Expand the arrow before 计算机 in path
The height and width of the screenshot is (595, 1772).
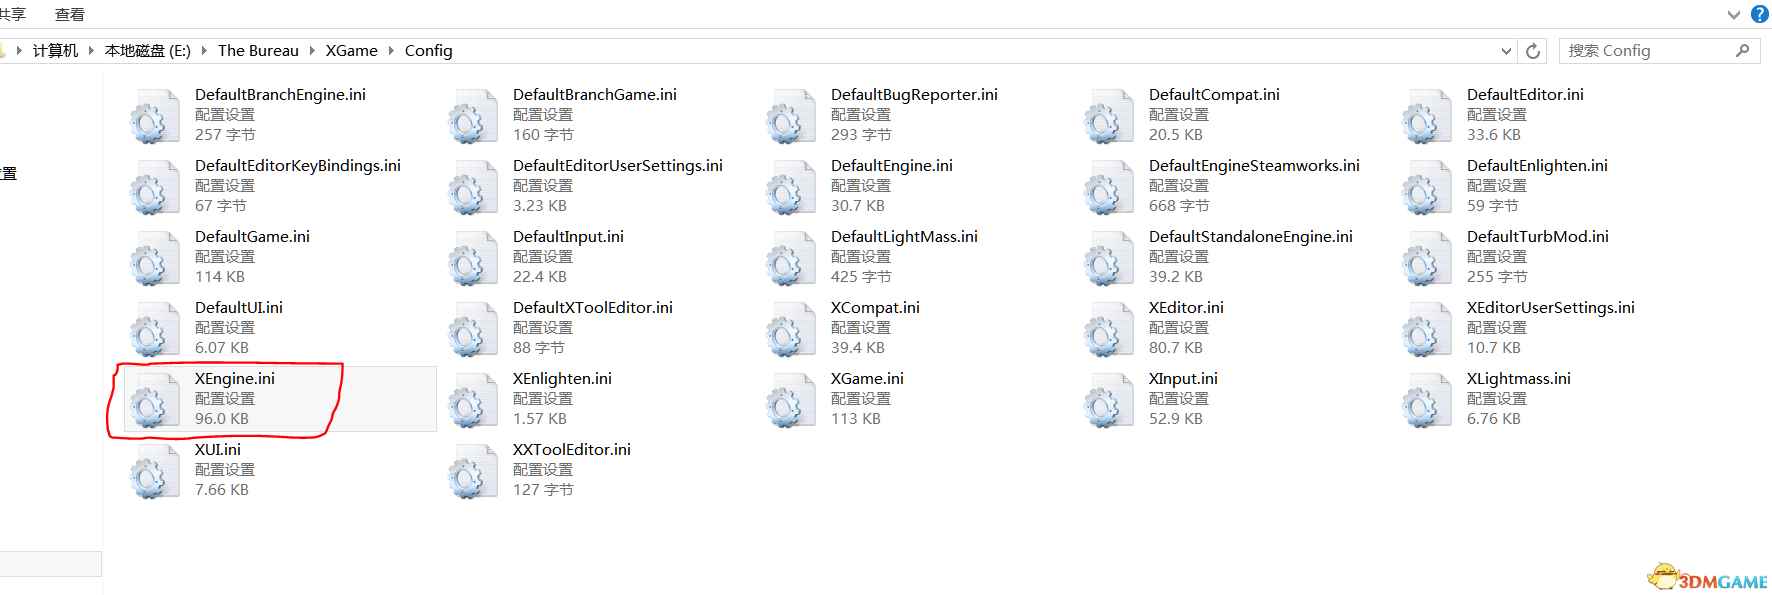click(x=19, y=50)
